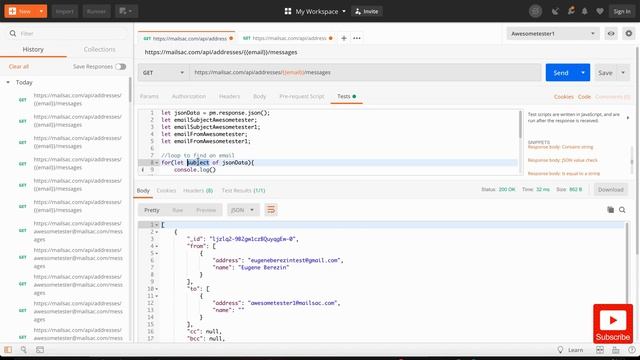
Task: Collapse the response JSON line 2 fold arrow
Action: 157,232
